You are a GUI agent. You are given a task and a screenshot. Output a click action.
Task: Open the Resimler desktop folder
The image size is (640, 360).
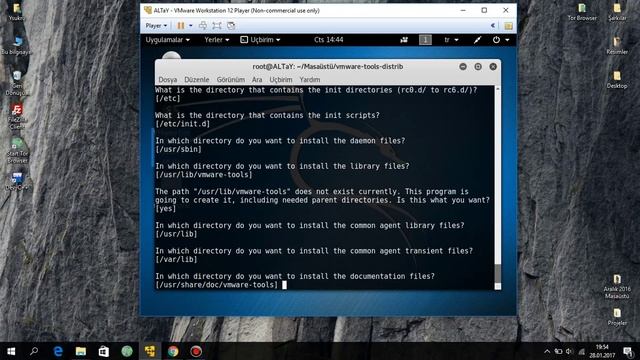[617, 46]
